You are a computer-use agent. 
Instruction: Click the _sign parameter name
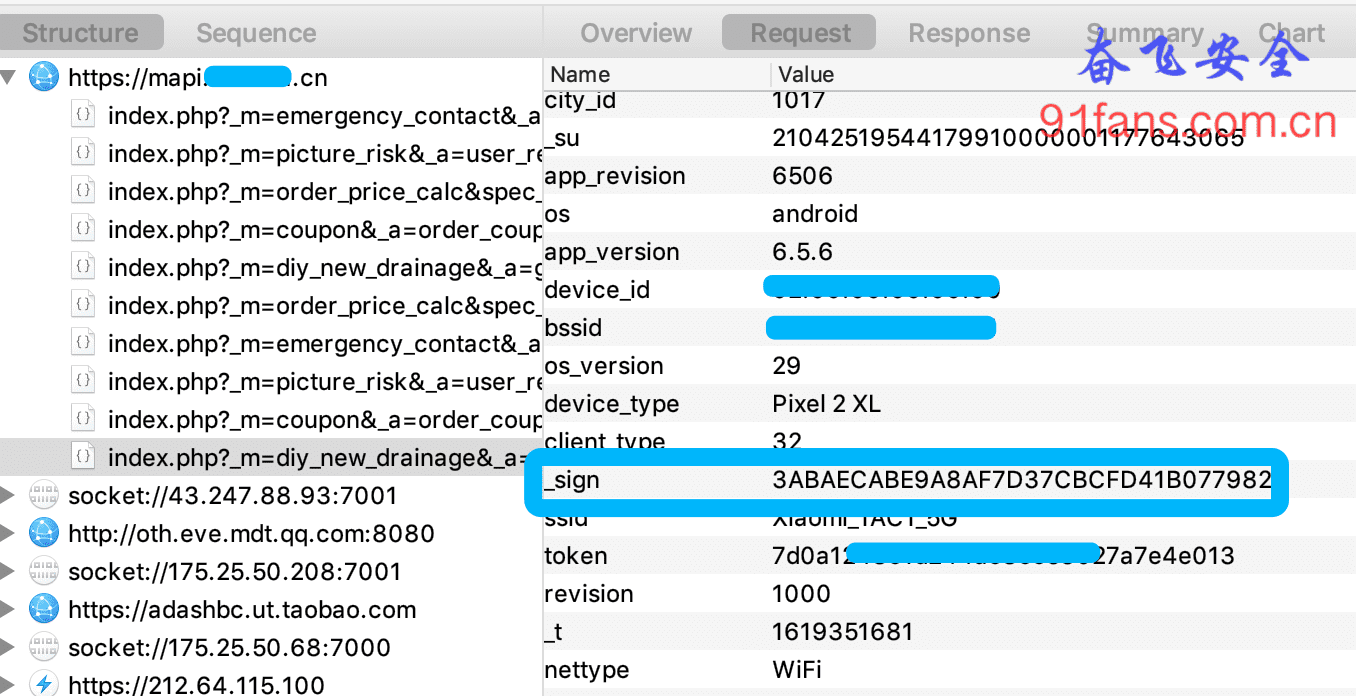572,480
